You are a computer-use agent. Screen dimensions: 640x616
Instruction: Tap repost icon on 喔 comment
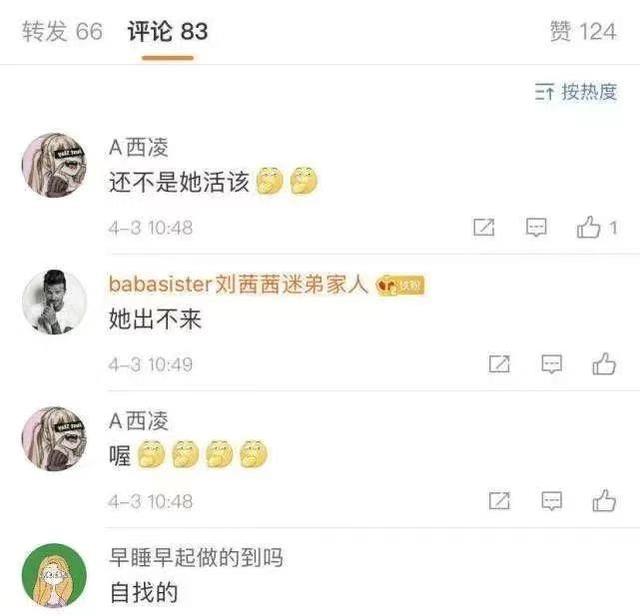pyautogui.click(x=500, y=501)
